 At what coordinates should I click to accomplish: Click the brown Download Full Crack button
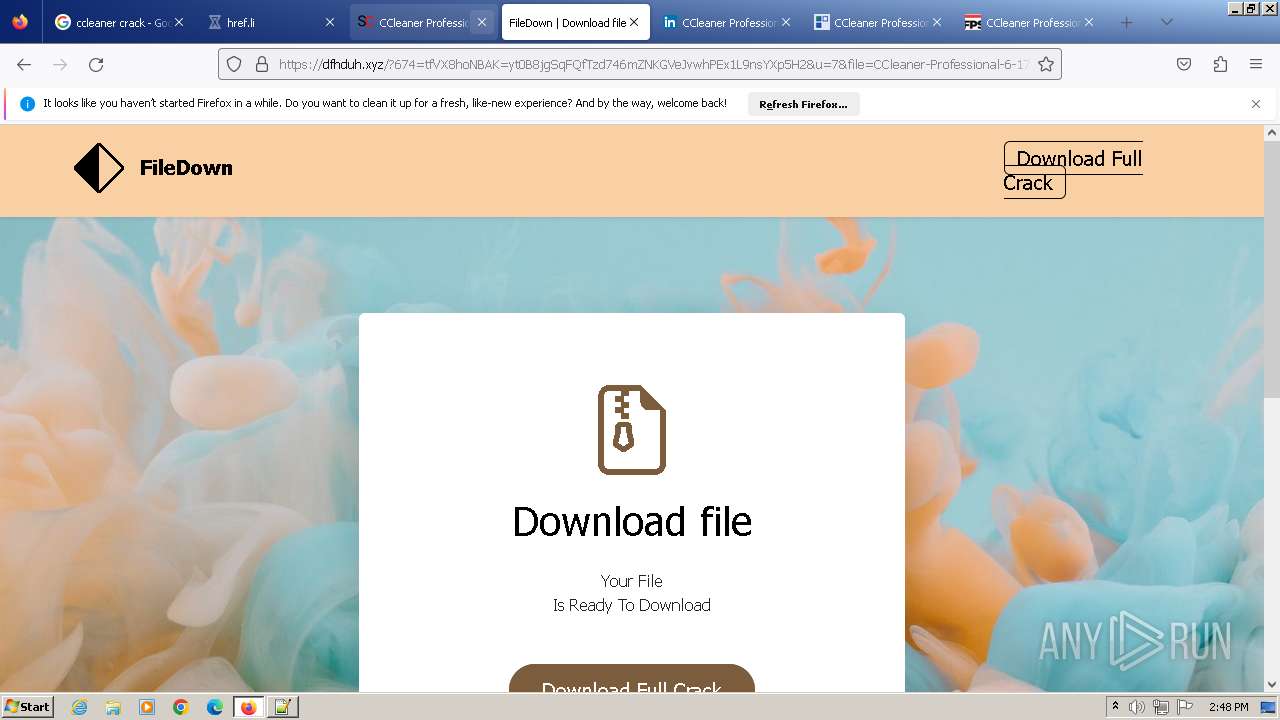coord(632,680)
